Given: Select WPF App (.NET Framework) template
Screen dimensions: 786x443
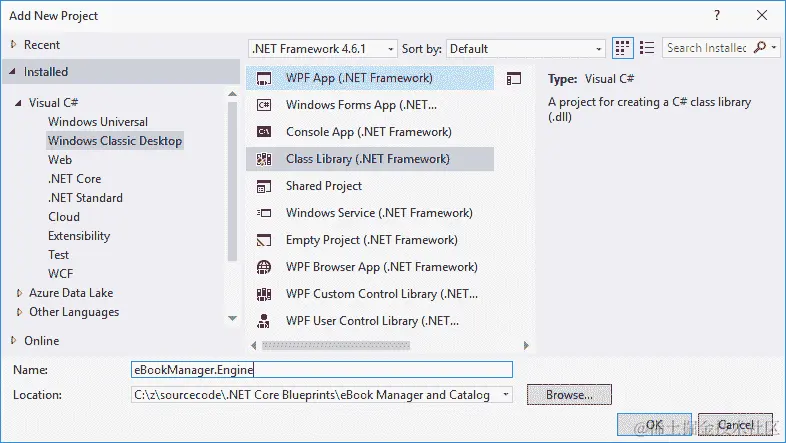Looking at the screenshot, I should point(370,78).
